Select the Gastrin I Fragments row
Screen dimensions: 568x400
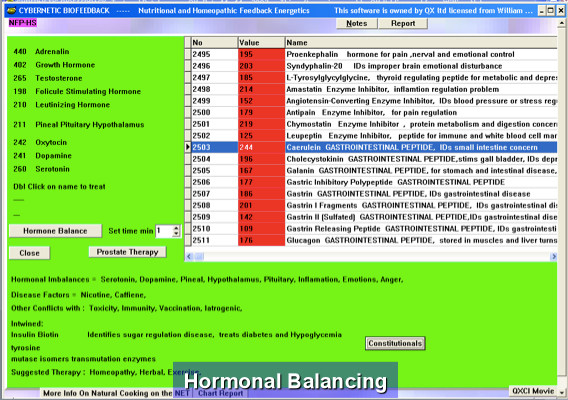(374, 205)
